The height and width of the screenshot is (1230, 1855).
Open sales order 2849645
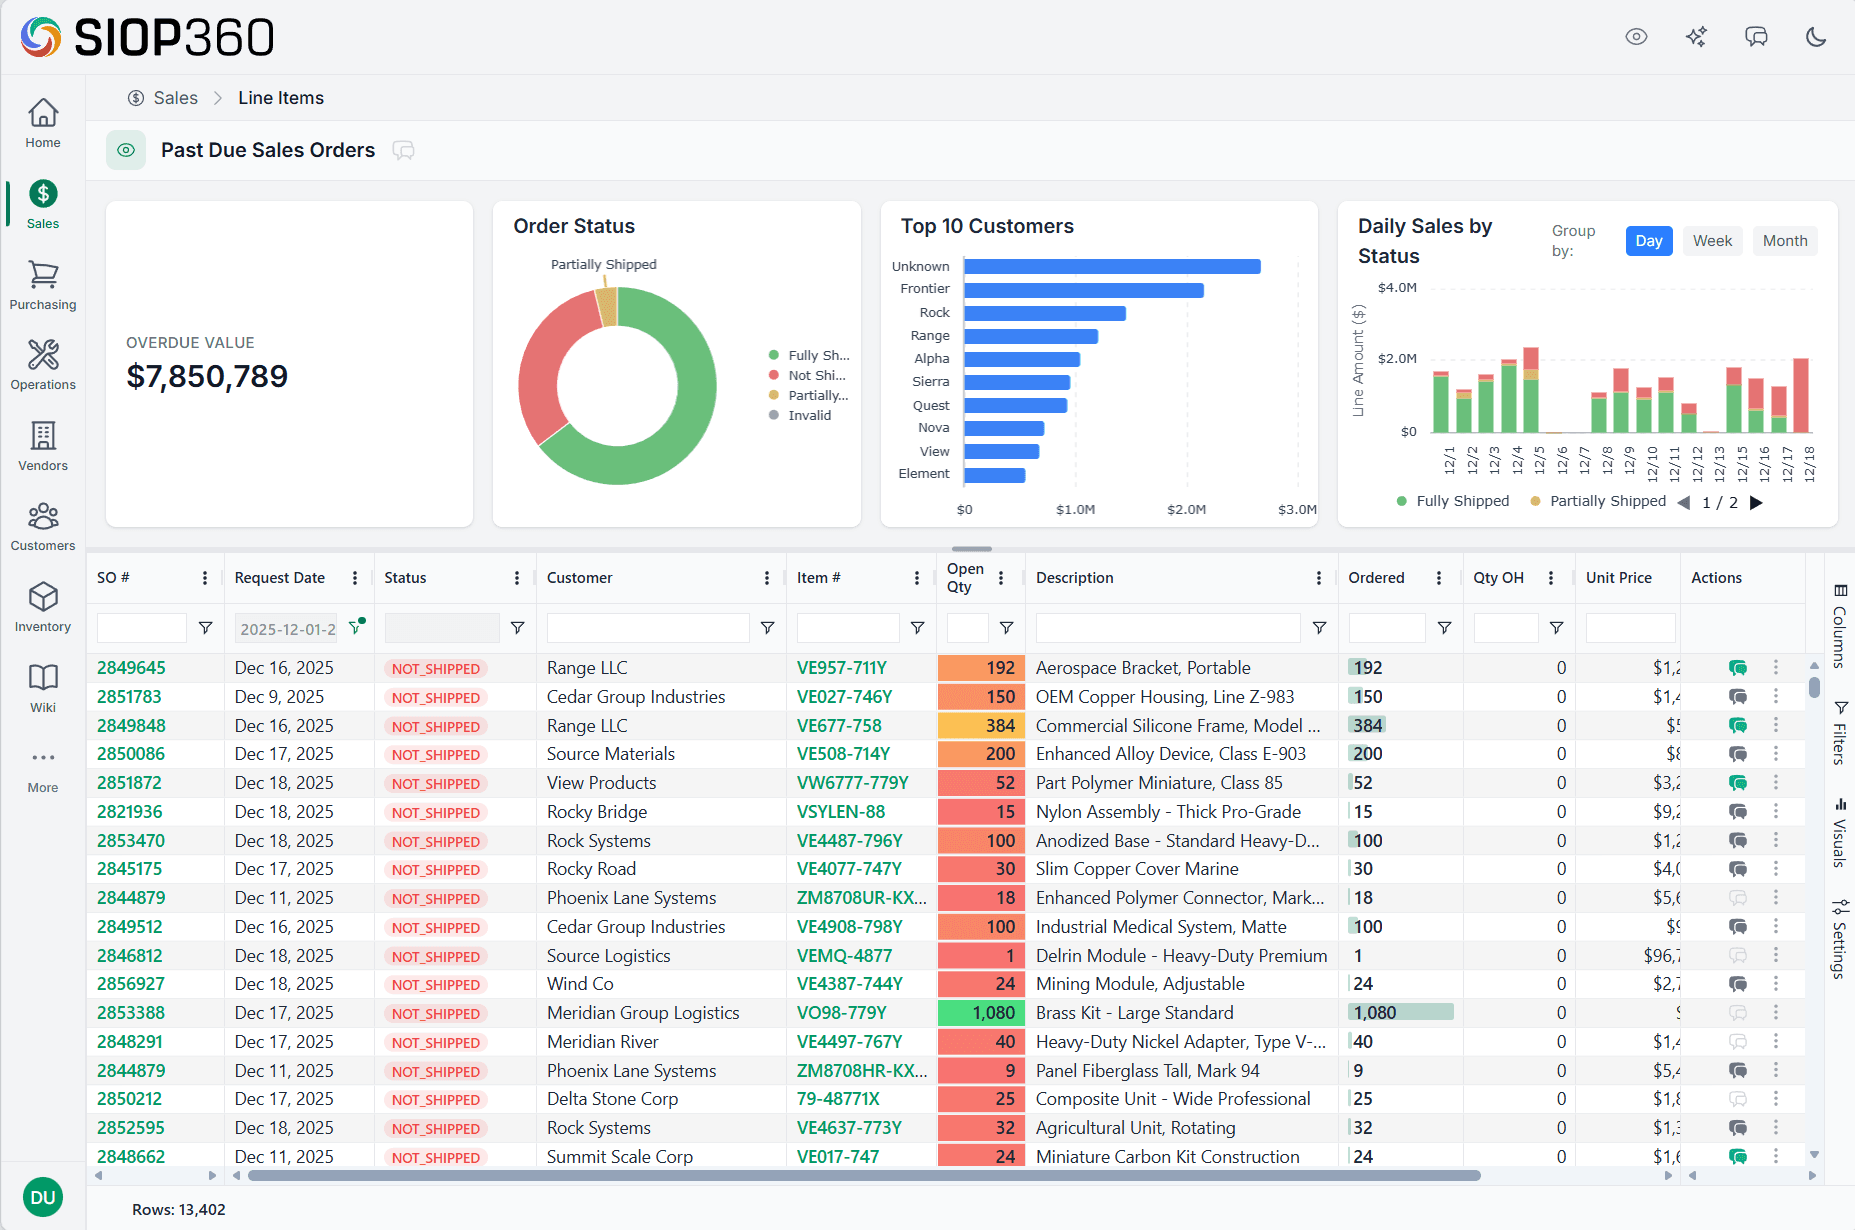[131, 667]
